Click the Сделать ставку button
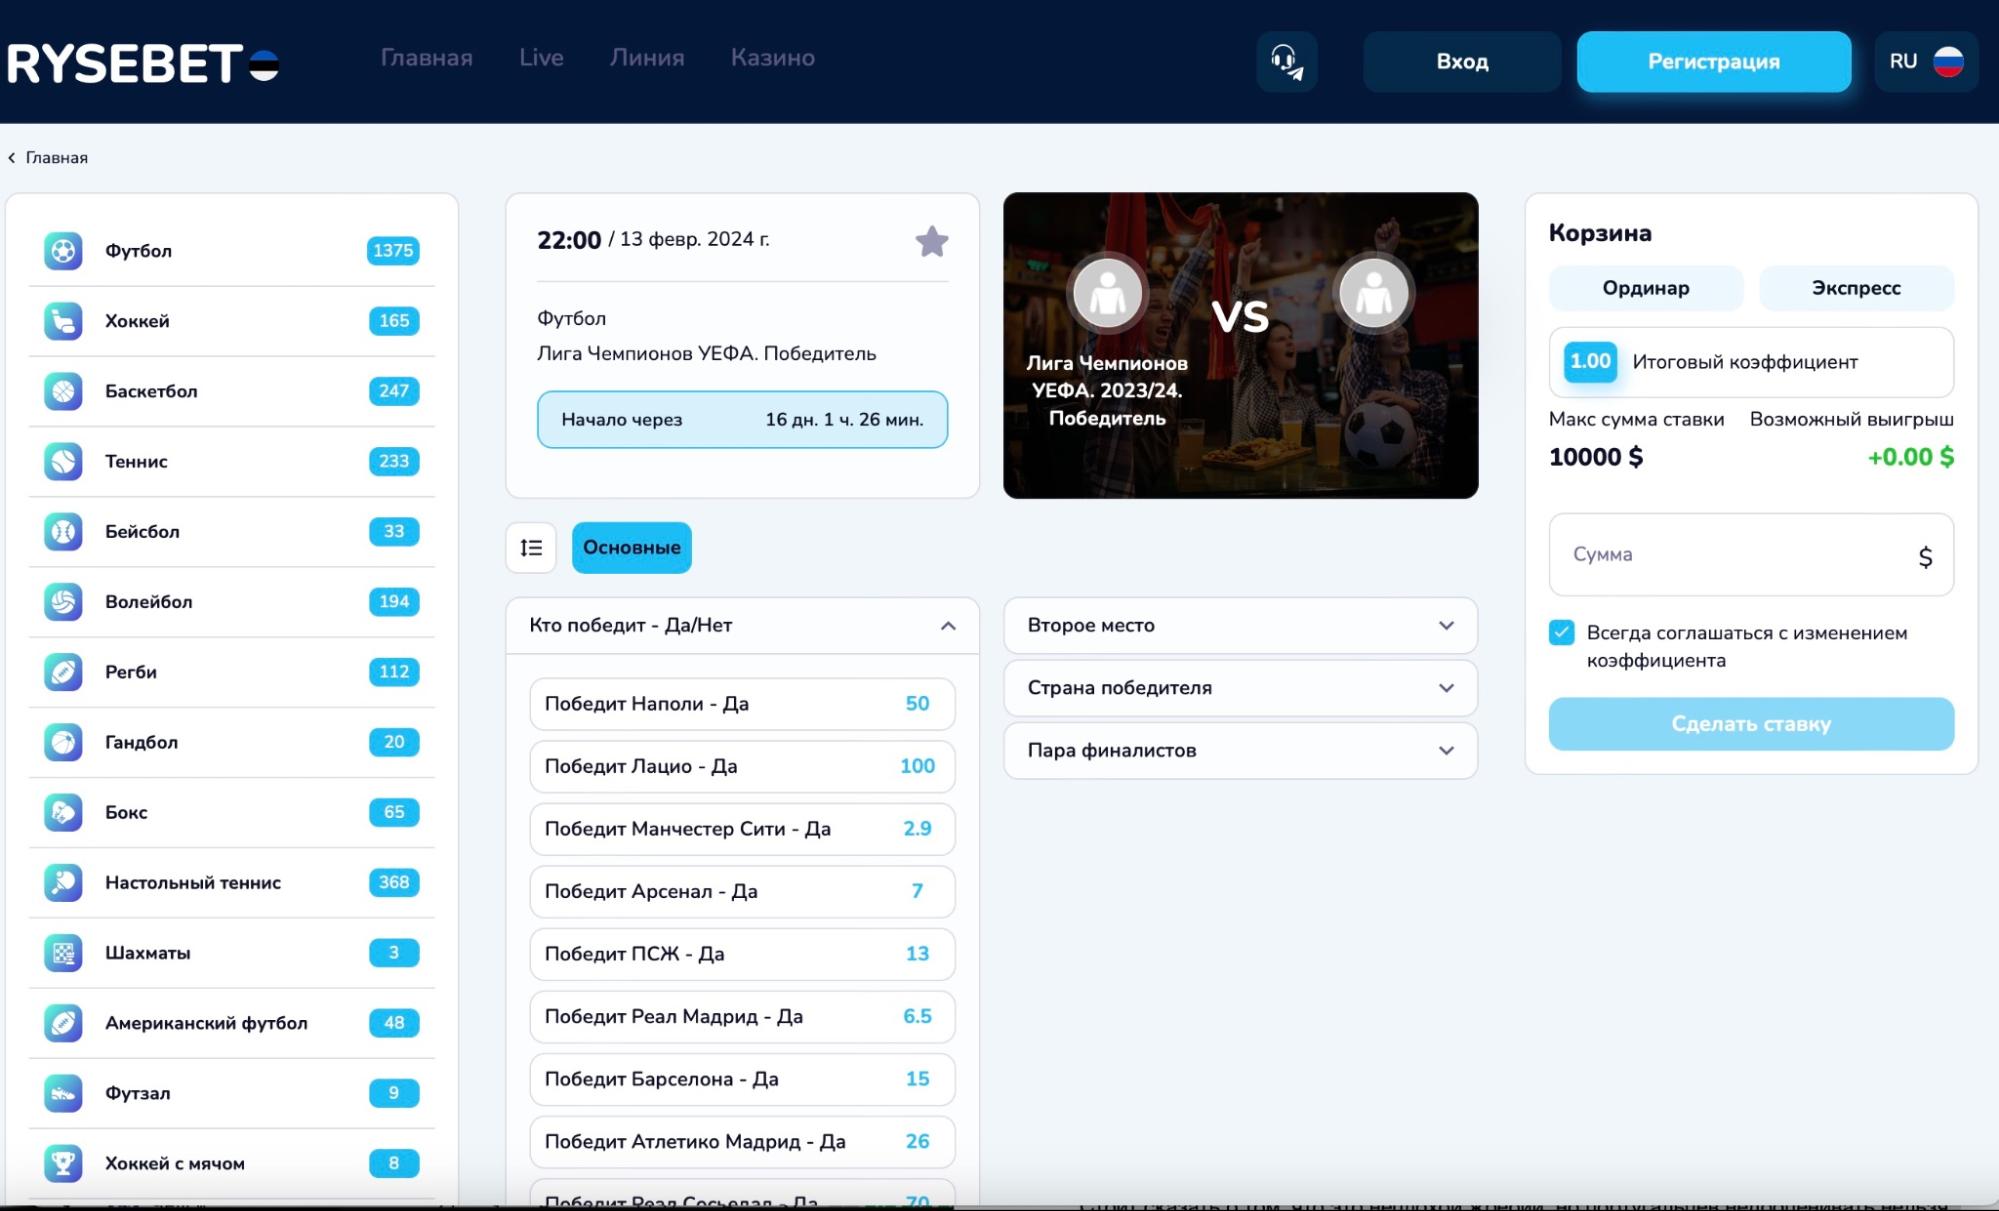The width and height of the screenshot is (1999, 1211). tap(1751, 724)
